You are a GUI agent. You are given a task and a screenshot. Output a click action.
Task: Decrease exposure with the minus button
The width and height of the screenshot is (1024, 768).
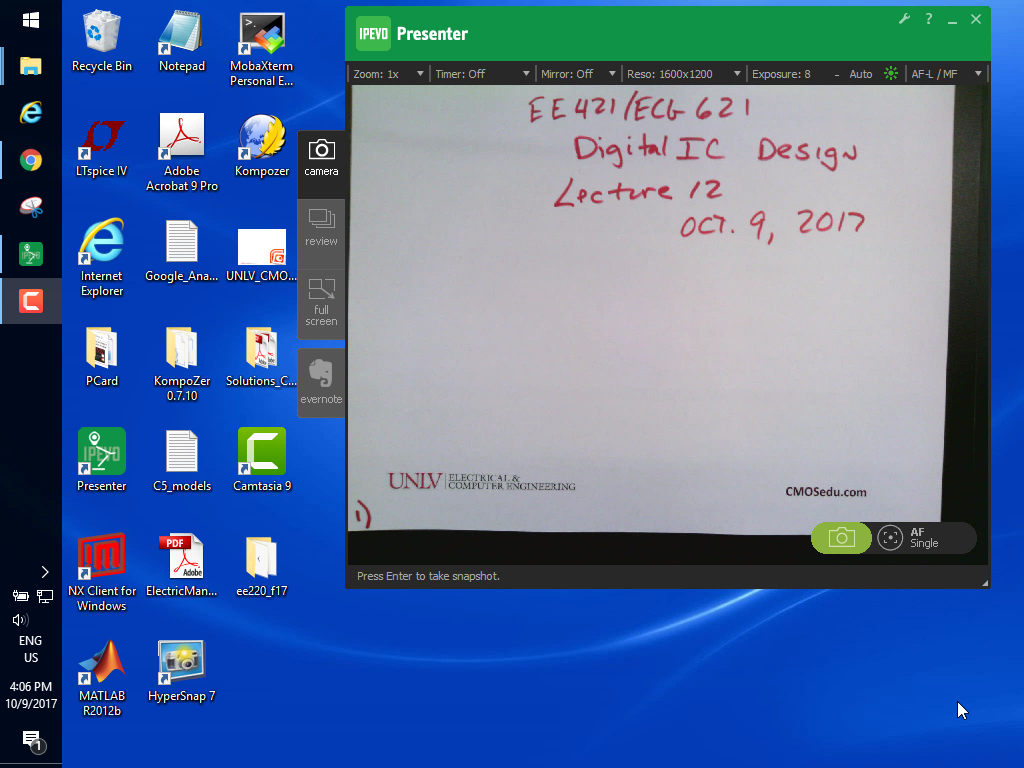837,74
